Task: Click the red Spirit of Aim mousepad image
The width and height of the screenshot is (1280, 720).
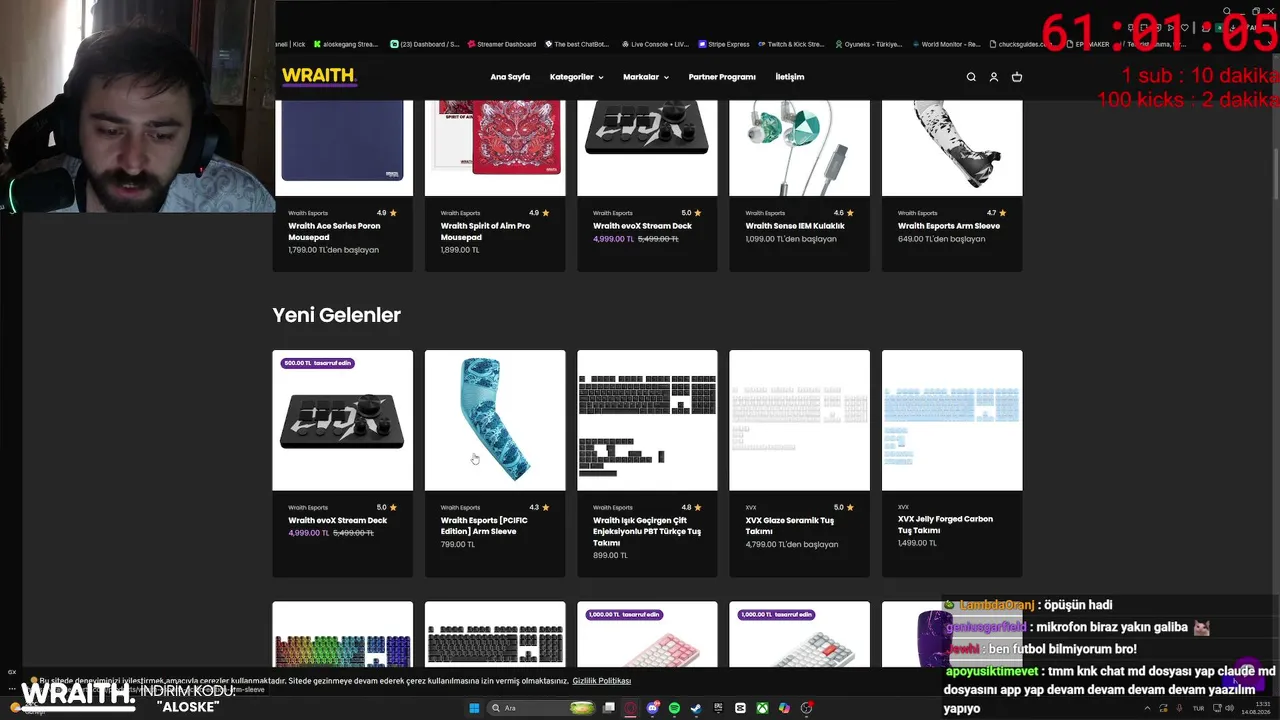Action: click(x=495, y=147)
